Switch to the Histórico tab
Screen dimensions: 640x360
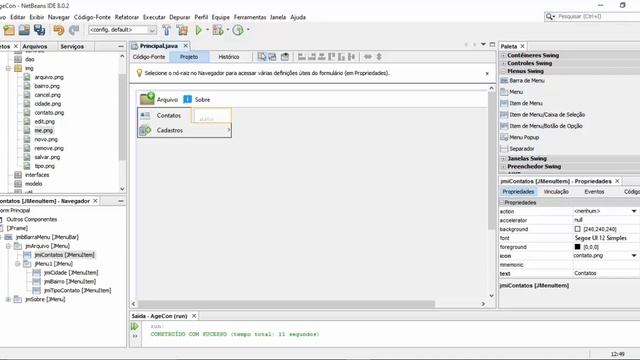tap(229, 57)
